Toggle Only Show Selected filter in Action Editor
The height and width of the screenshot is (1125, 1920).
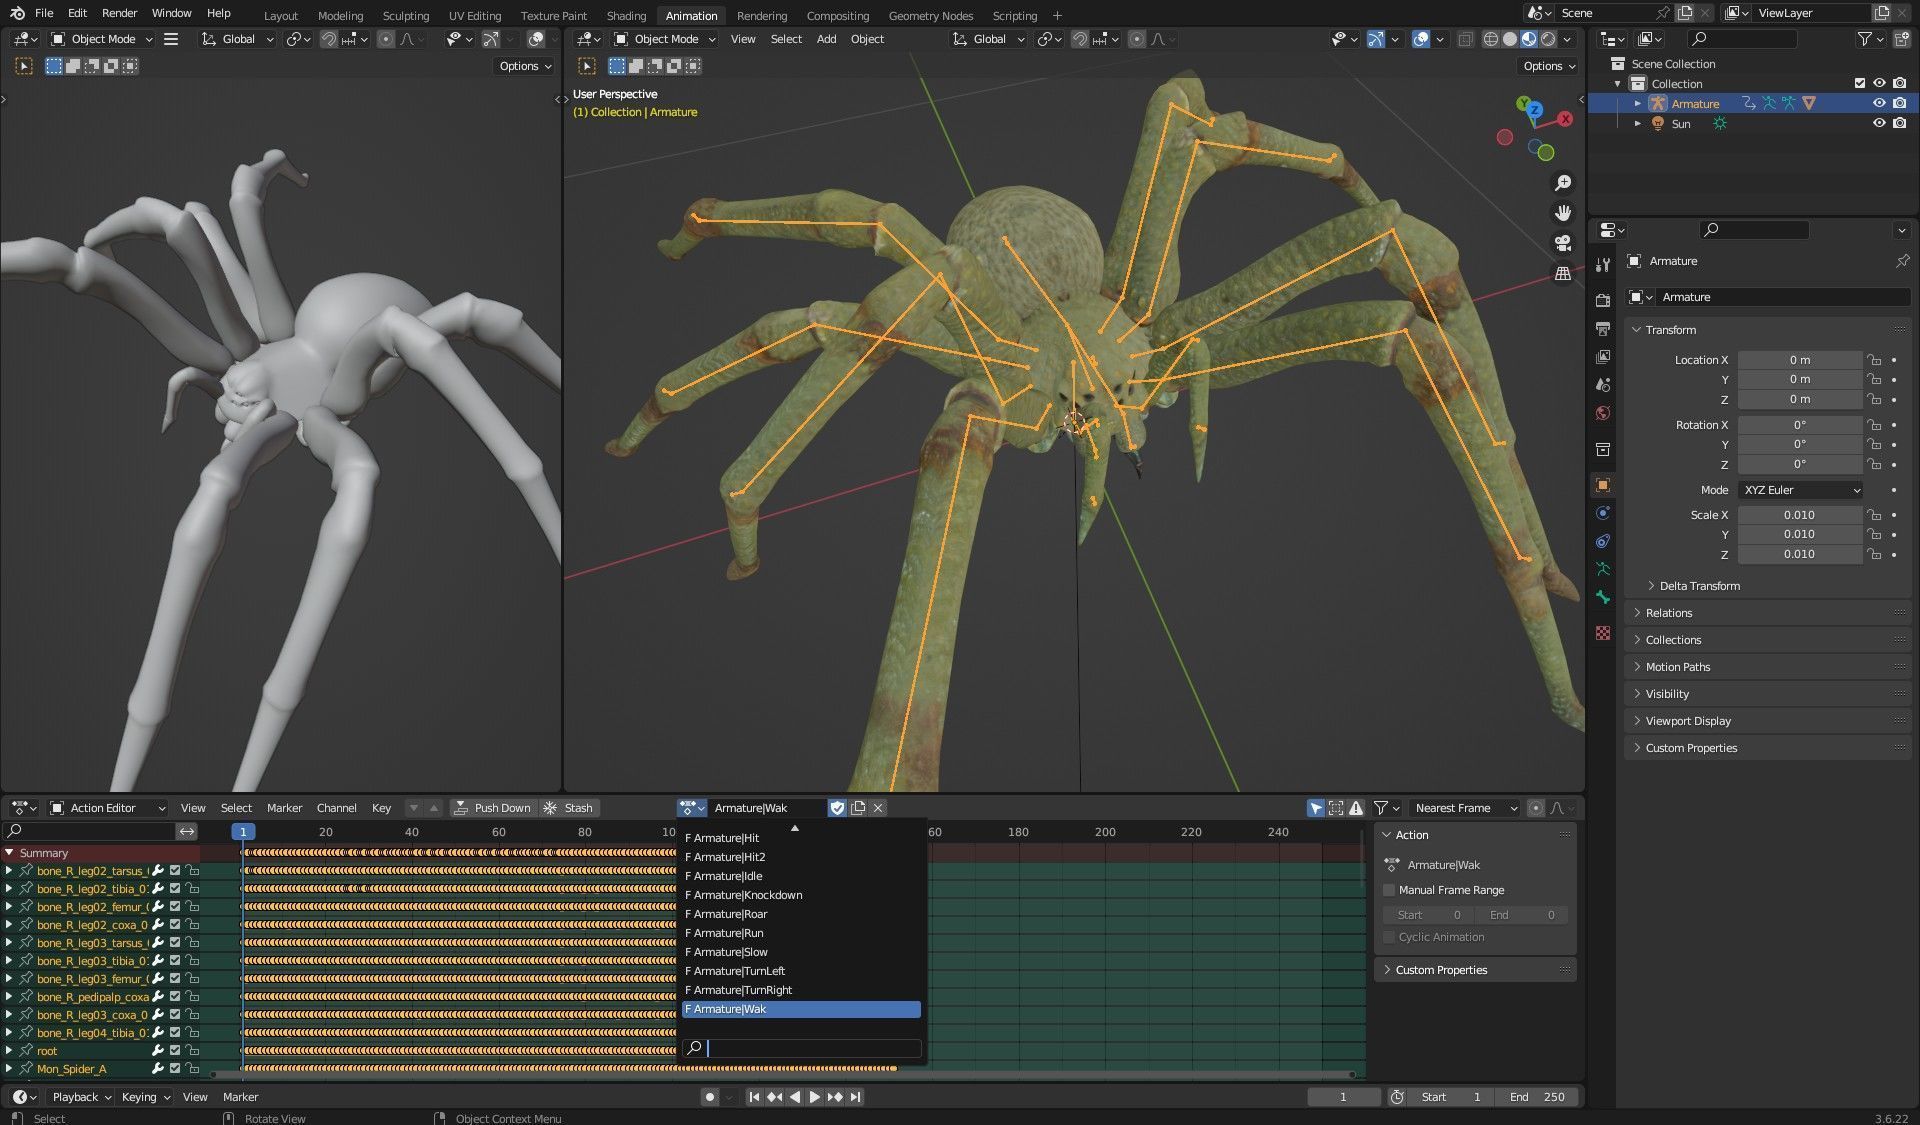click(x=1316, y=808)
